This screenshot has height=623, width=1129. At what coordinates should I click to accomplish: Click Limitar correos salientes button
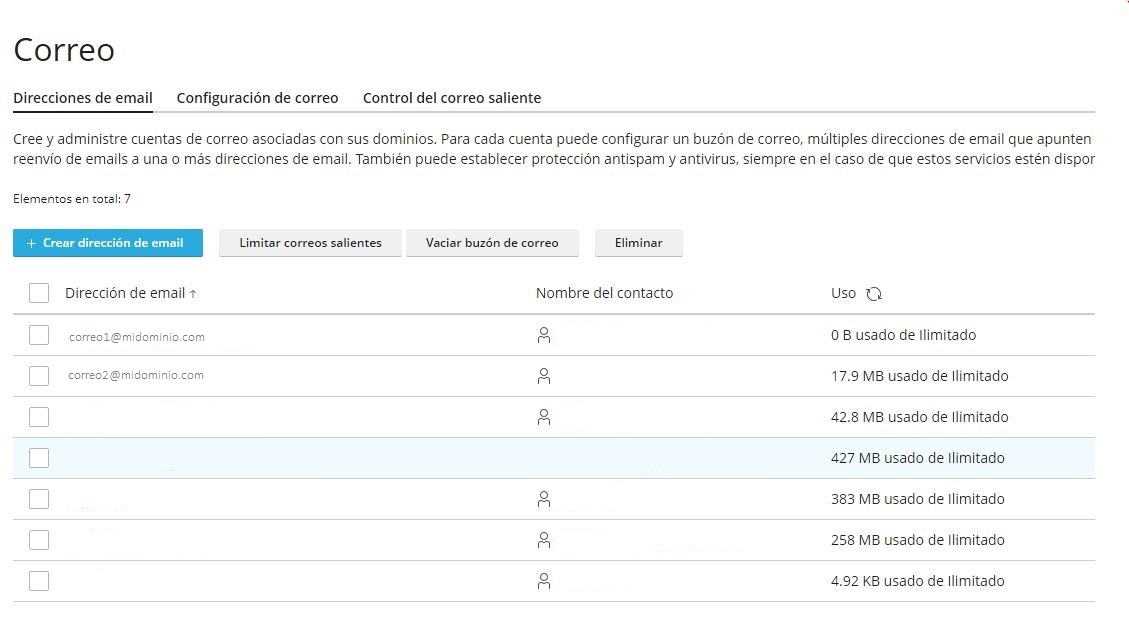point(310,243)
